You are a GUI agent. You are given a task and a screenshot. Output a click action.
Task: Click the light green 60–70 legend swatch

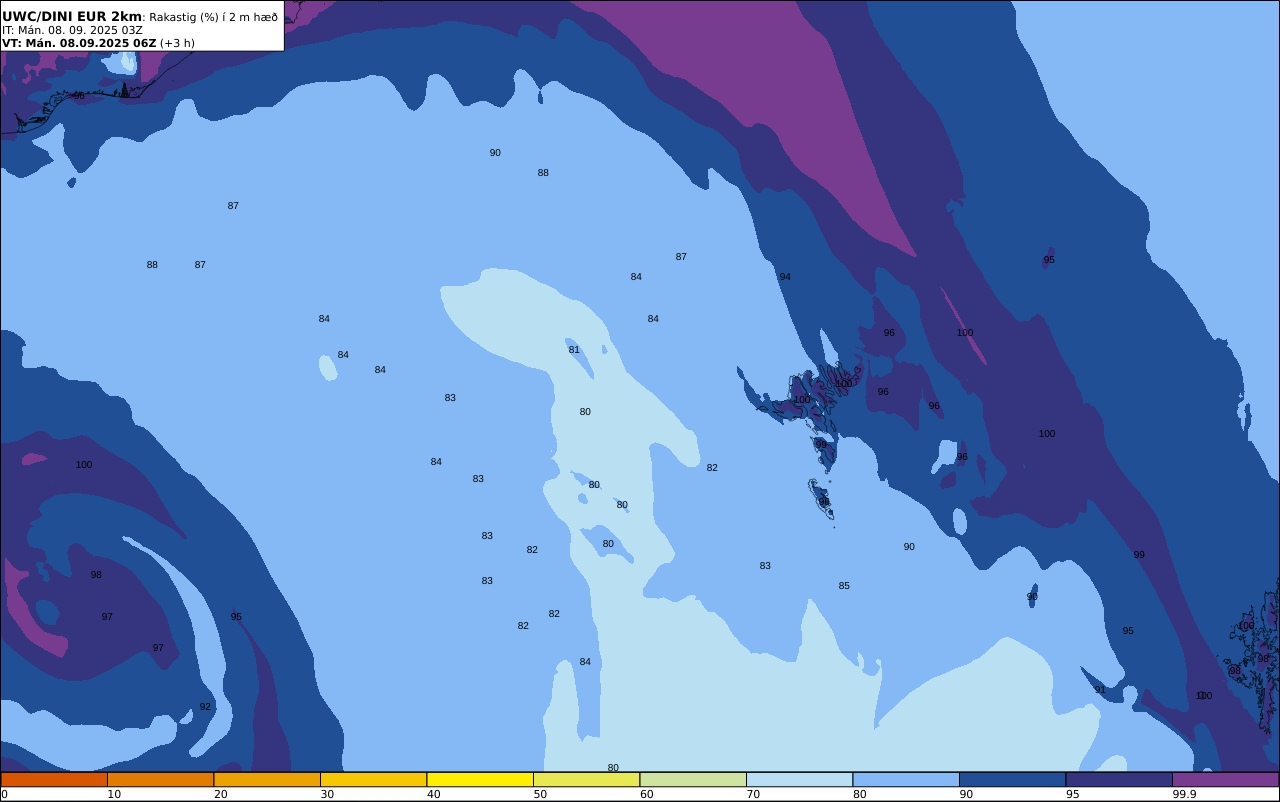(x=693, y=779)
